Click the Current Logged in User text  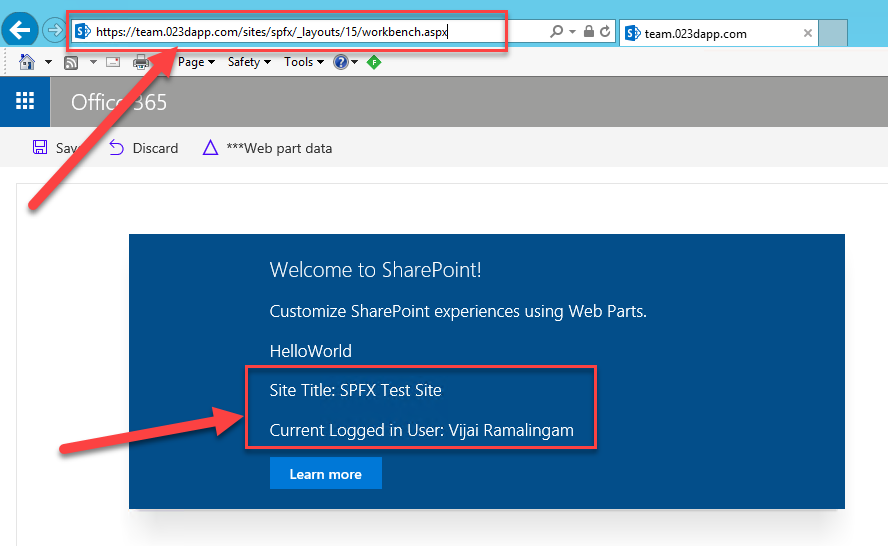(x=421, y=430)
